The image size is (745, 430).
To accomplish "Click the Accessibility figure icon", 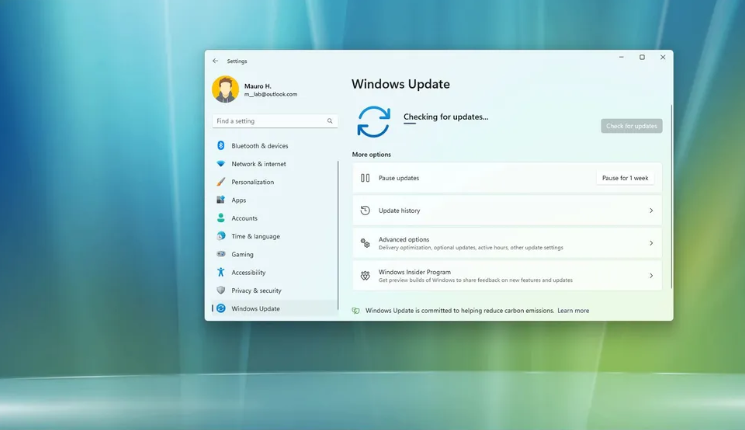I will [x=221, y=272].
